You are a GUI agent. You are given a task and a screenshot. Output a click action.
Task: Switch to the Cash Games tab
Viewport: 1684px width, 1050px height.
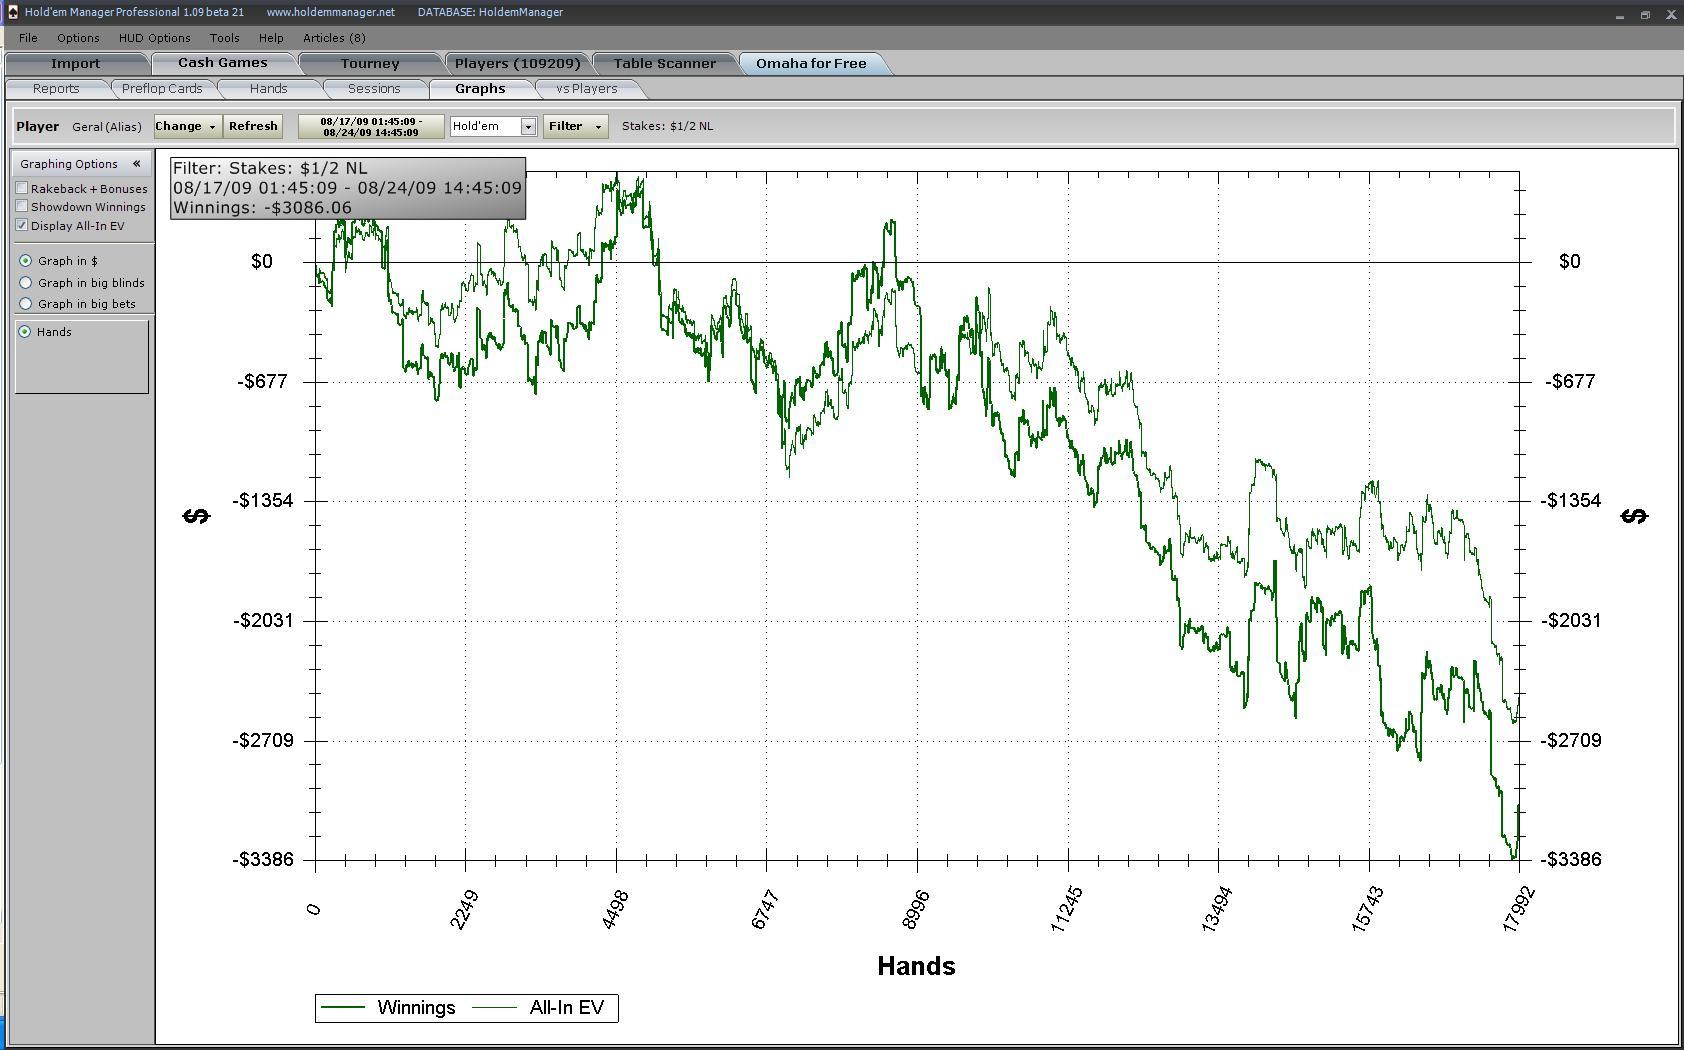223,63
